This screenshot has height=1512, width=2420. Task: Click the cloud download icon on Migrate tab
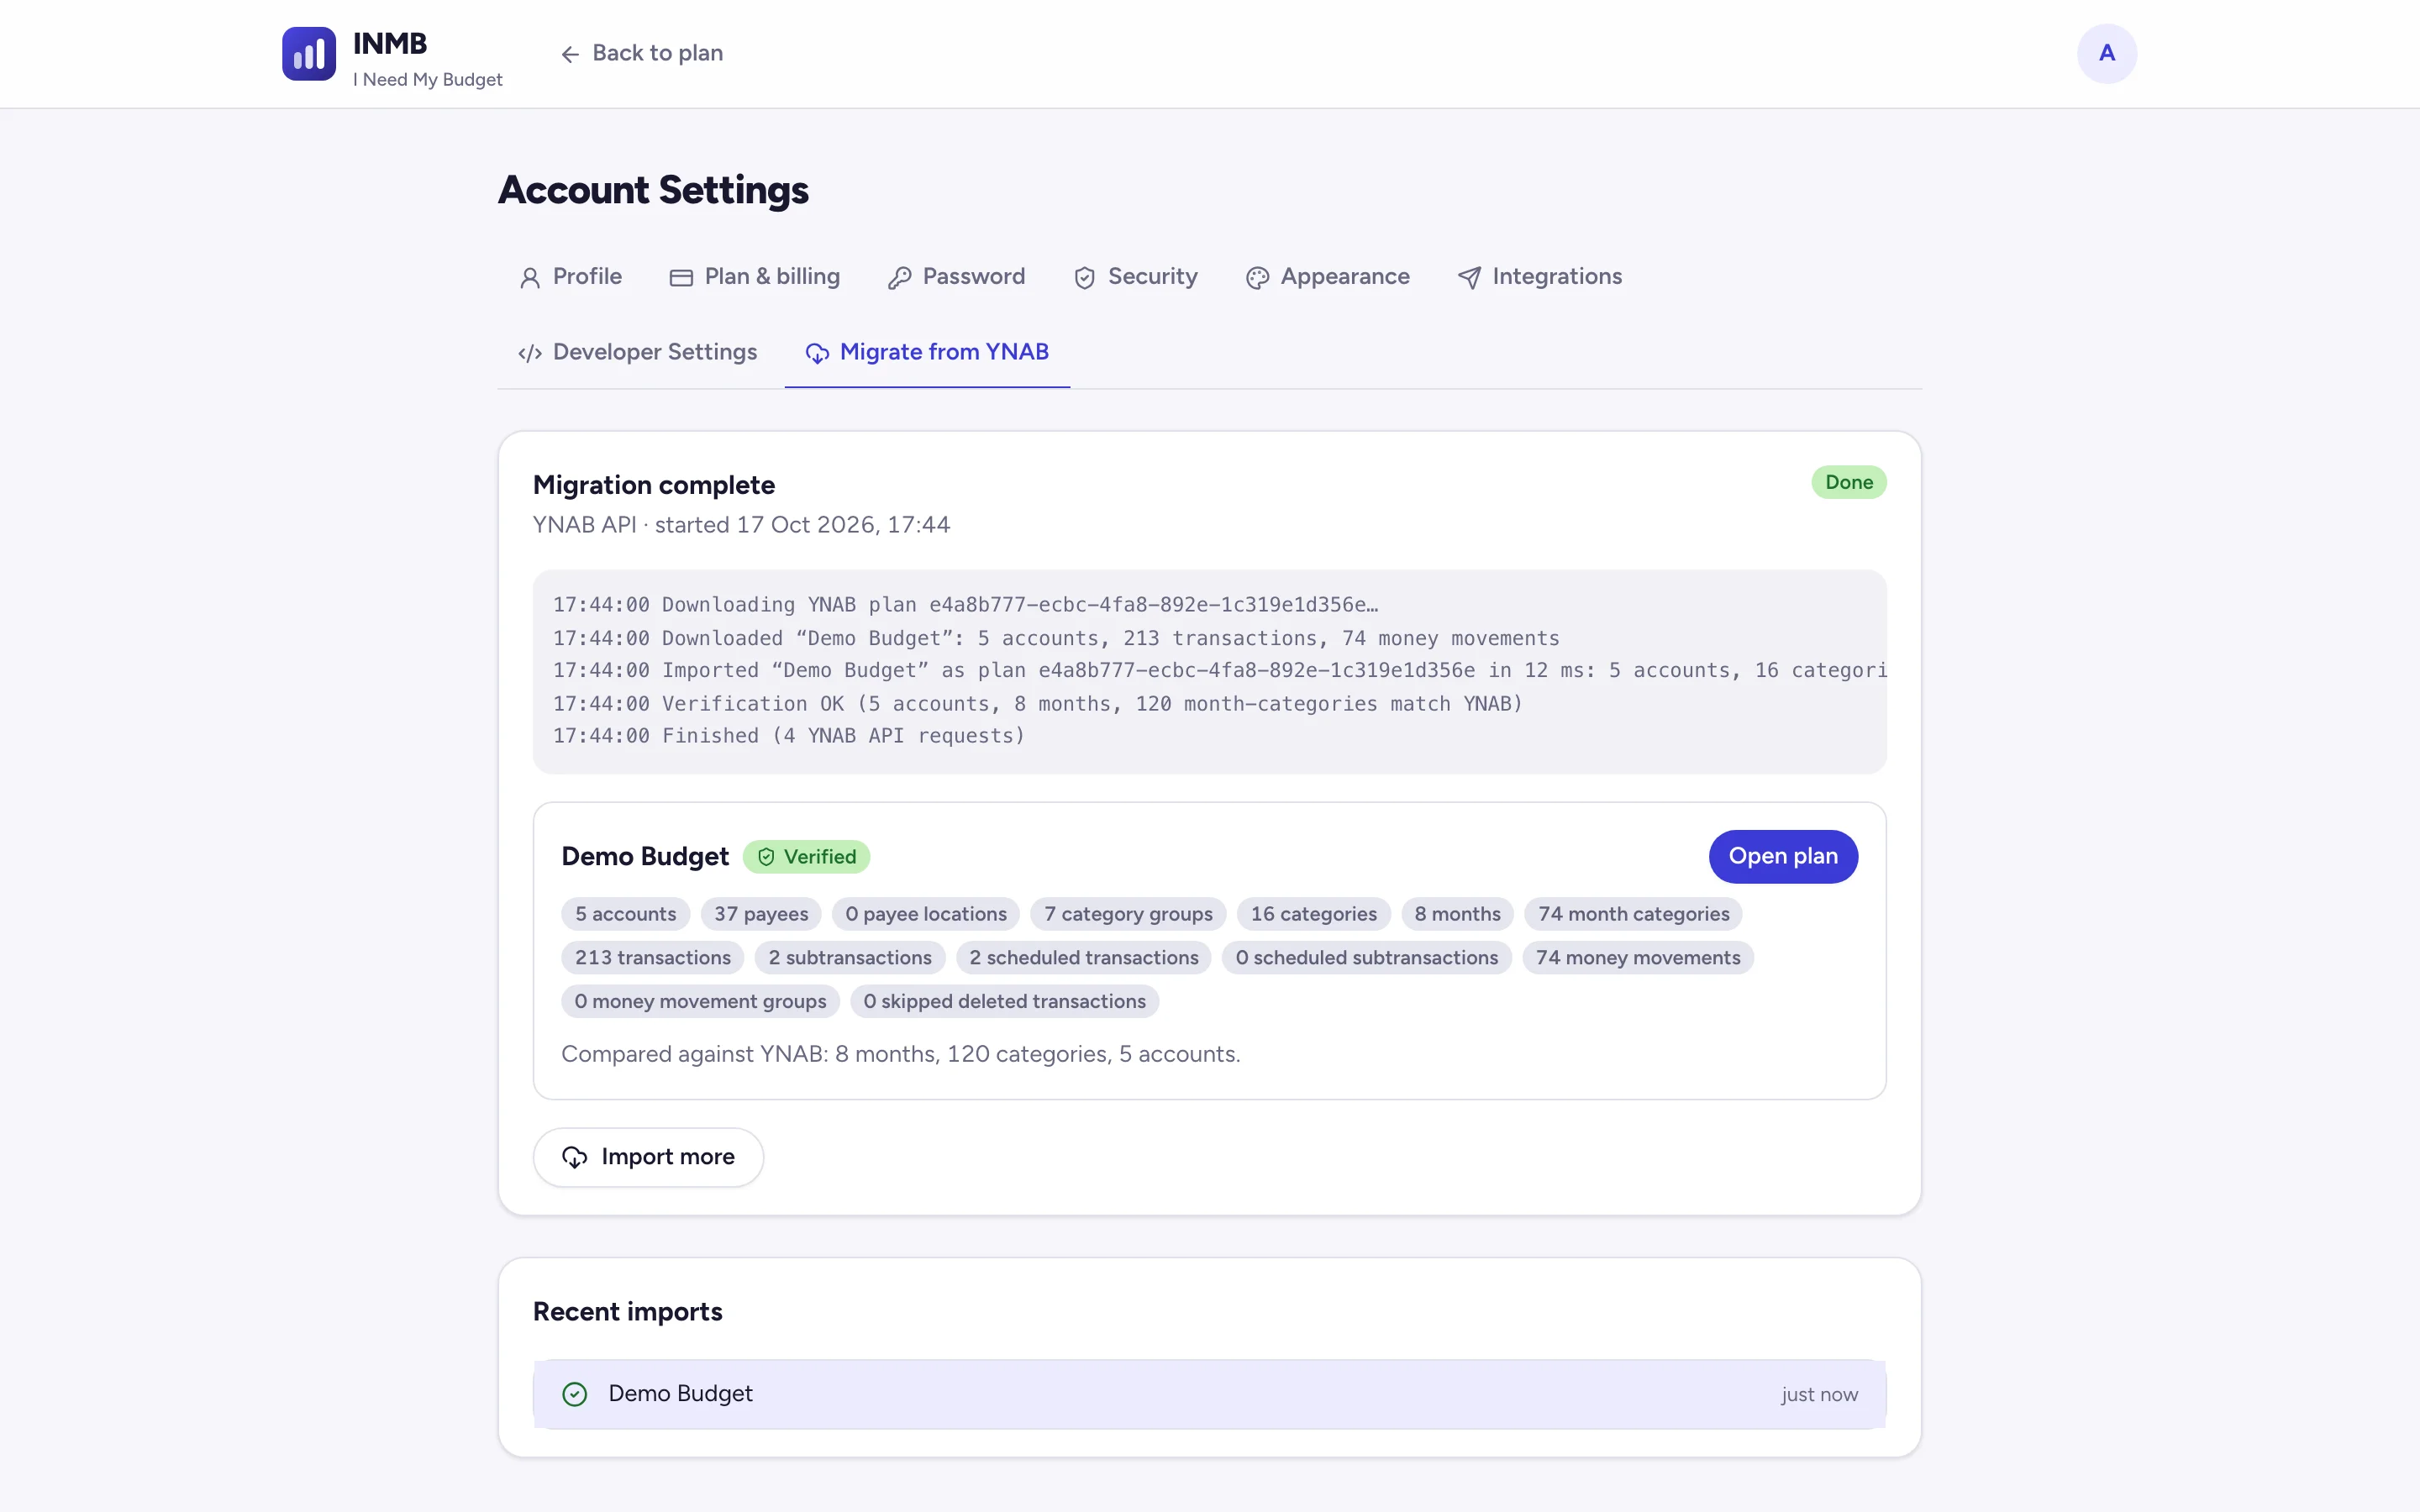click(x=817, y=353)
